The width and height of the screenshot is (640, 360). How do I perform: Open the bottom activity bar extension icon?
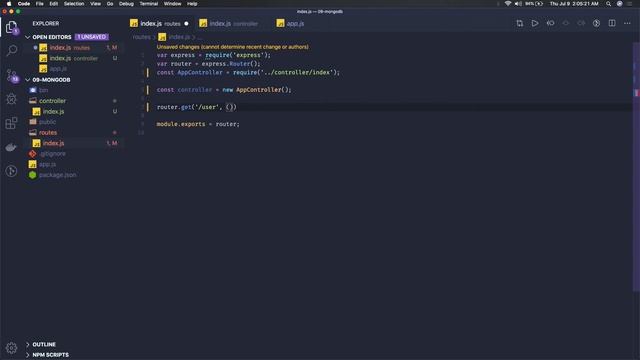pyautogui.click(x=11, y=171)
